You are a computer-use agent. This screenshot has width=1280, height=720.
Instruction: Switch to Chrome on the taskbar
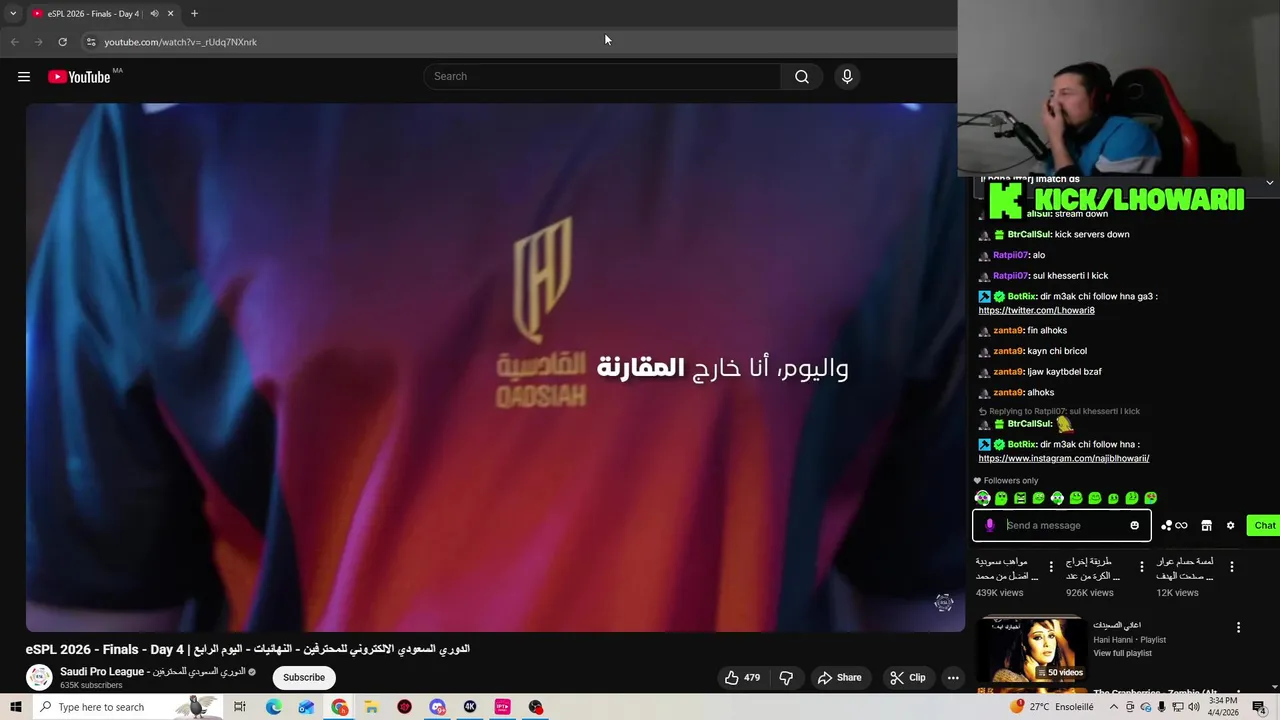click(x=340, y=707)
